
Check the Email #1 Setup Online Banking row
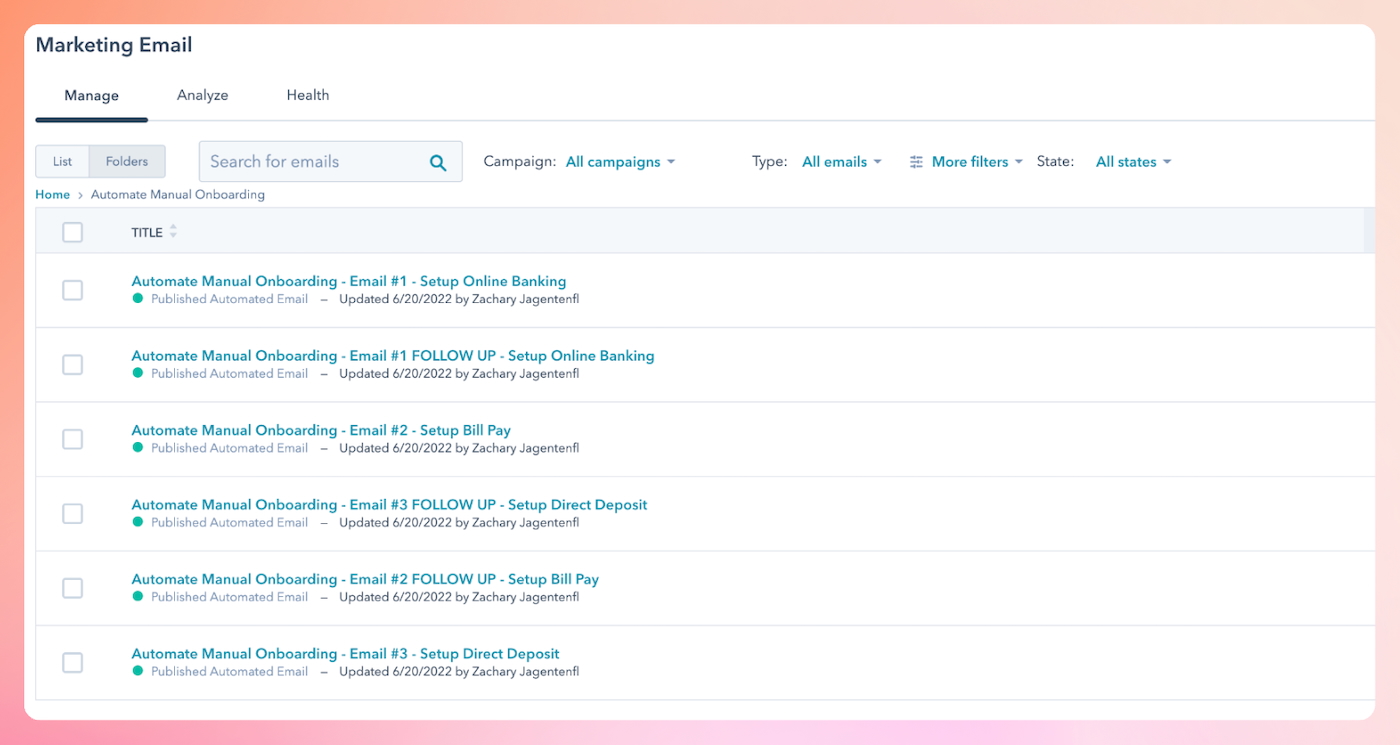72,290
